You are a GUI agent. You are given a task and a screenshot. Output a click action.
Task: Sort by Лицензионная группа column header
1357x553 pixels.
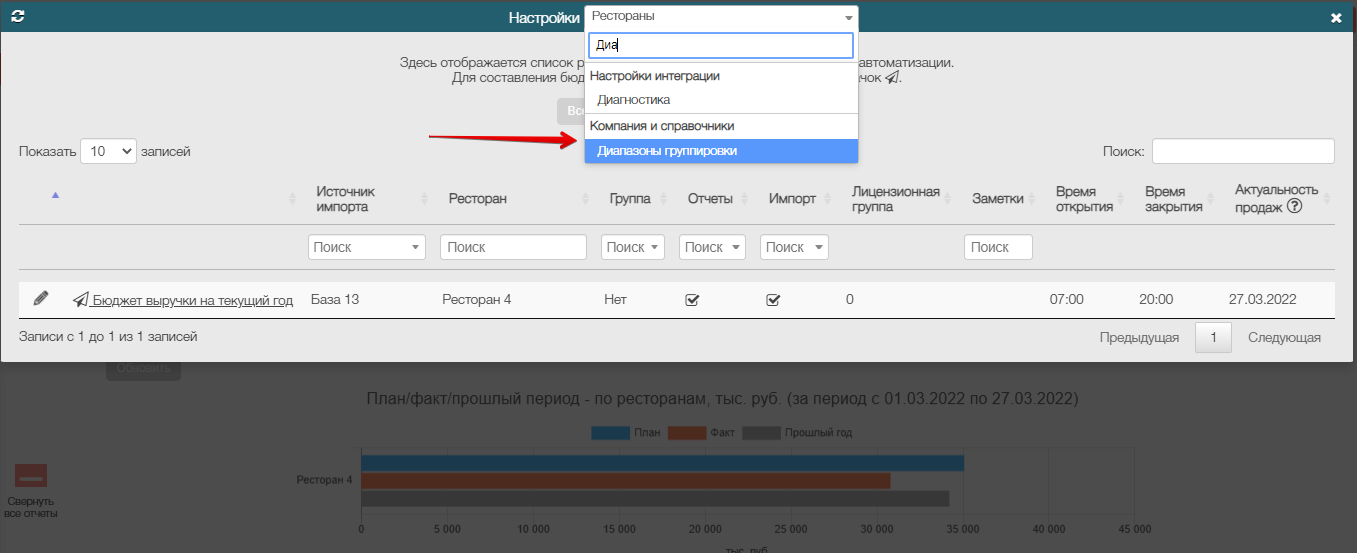click(896, 199)
